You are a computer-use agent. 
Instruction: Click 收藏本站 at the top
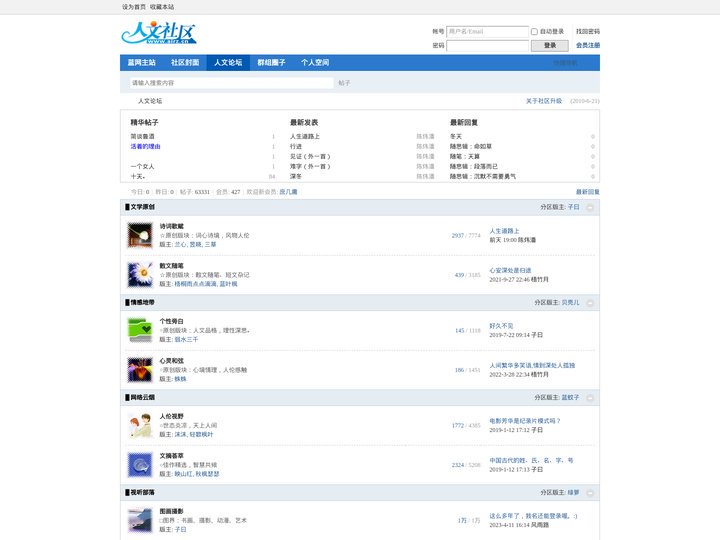[x=162, y=7]
